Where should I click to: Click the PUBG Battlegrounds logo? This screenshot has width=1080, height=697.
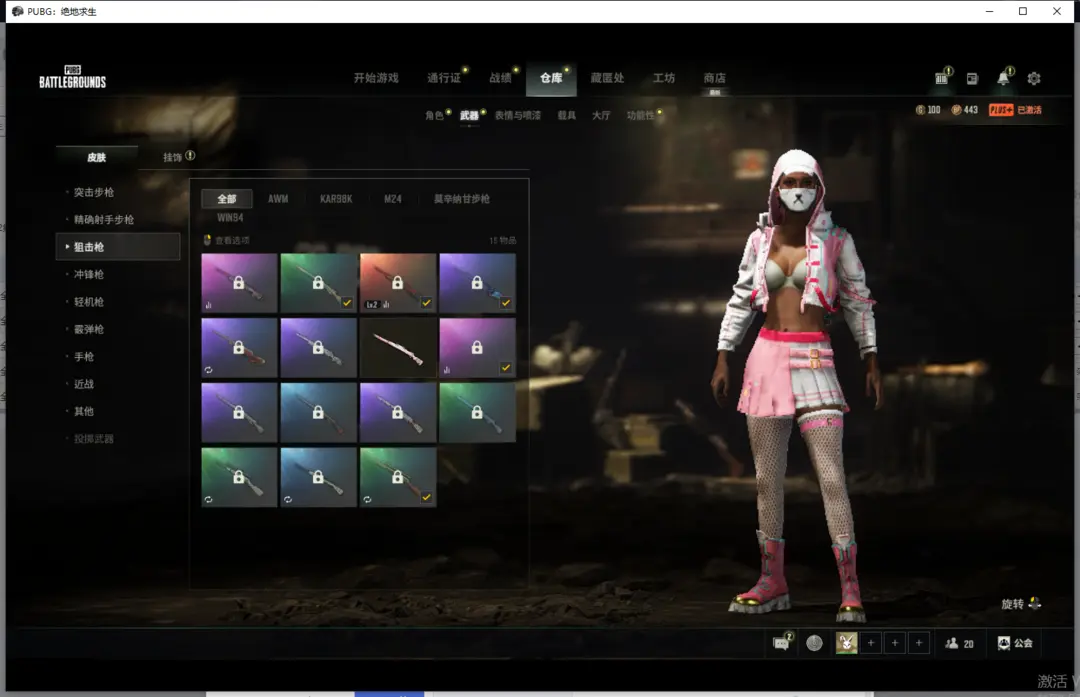[x=72, y=77]
